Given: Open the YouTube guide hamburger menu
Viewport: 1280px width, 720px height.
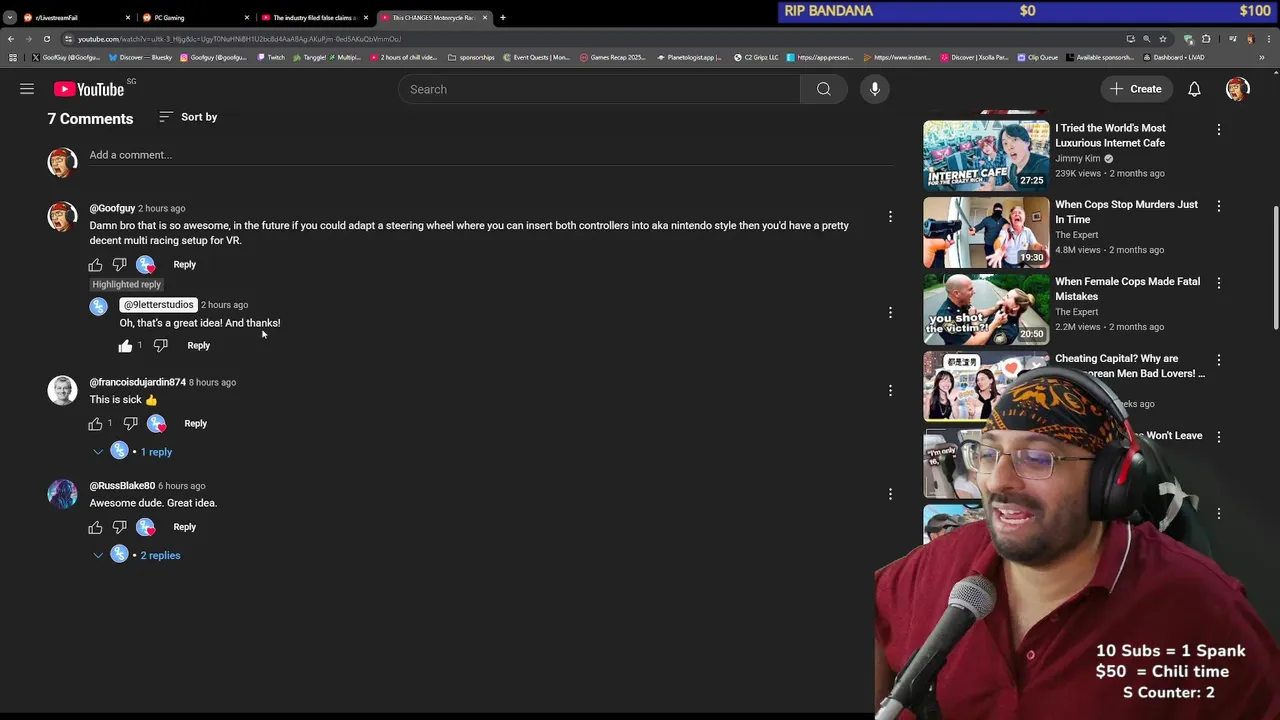Looking at the screenshot, I should [27, 89].
